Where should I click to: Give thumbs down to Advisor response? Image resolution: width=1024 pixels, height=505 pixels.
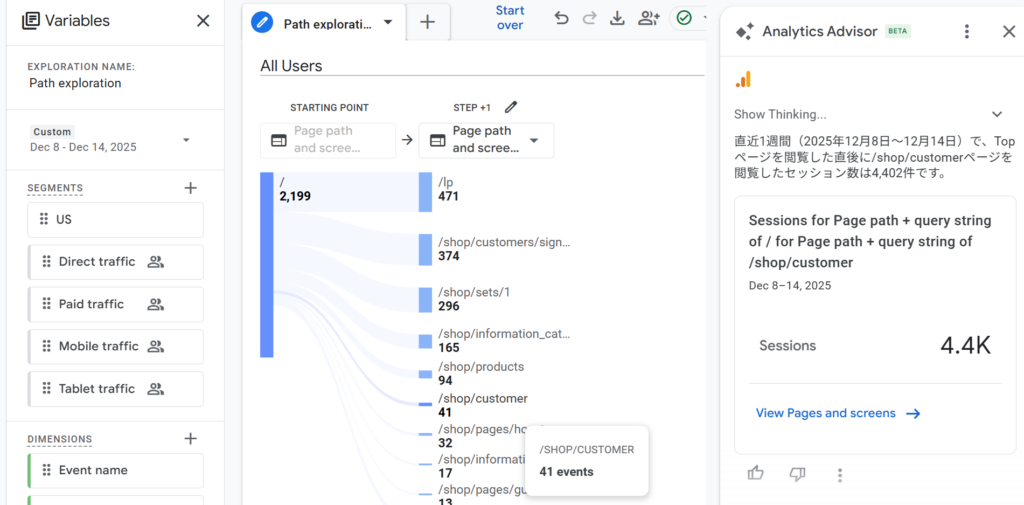pyautogui.click(x=797, y=474)
